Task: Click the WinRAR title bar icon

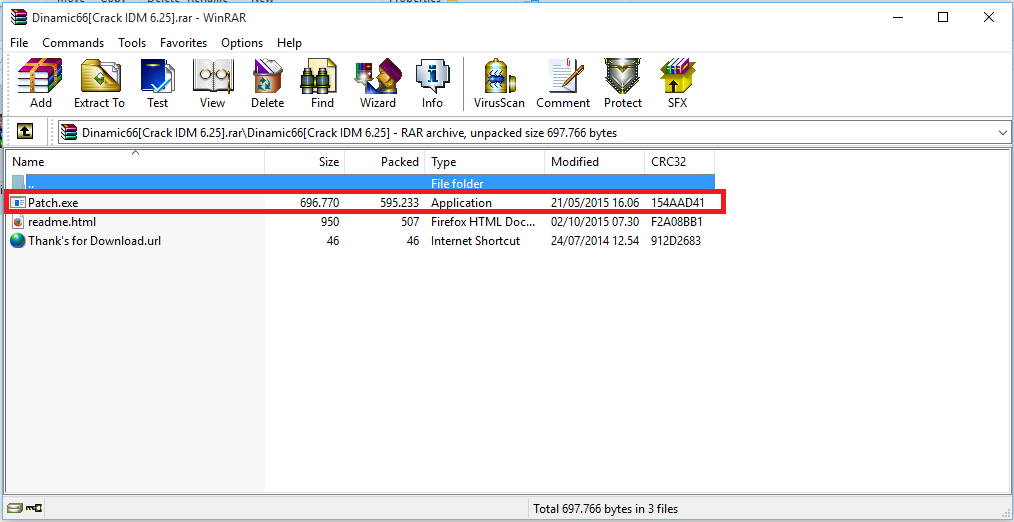Action: point(19,17)
